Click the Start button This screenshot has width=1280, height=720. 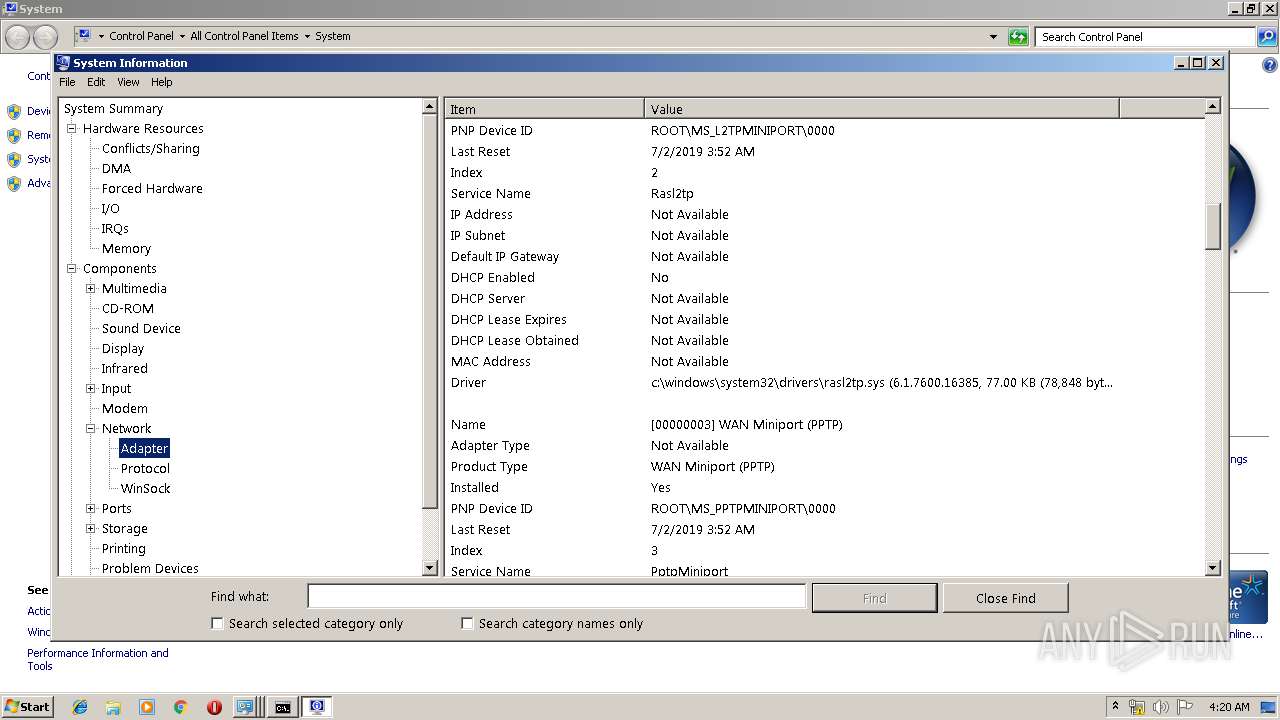click(x=27, y=707)
